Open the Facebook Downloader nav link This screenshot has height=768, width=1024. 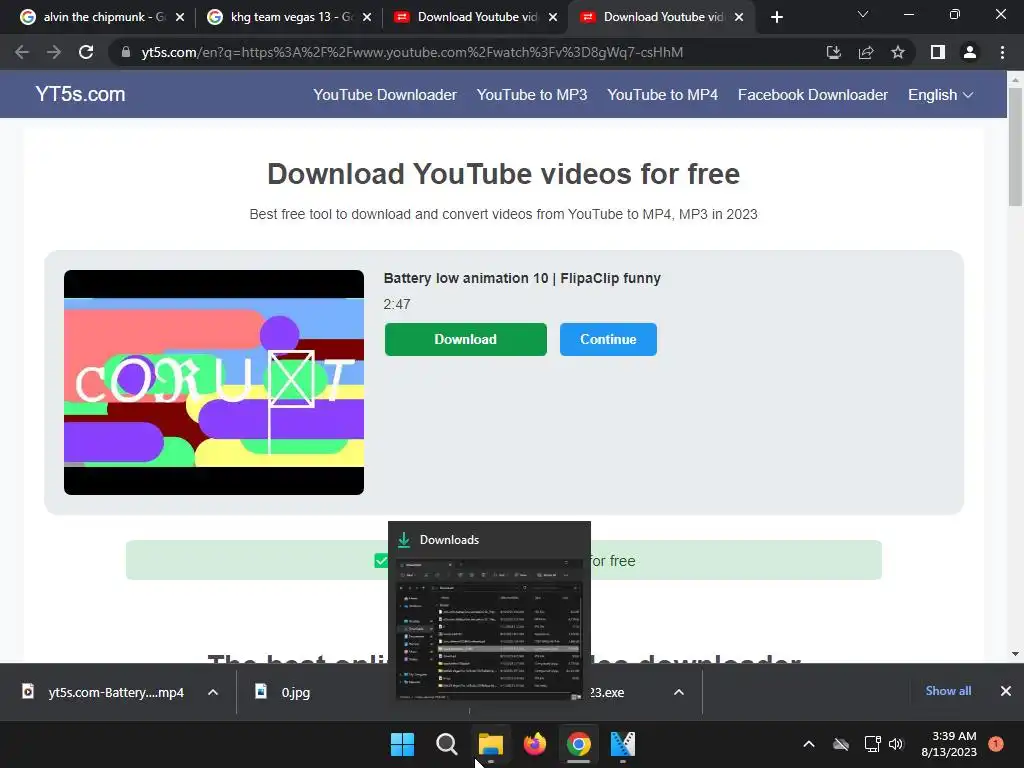click(x=812, y=95)
